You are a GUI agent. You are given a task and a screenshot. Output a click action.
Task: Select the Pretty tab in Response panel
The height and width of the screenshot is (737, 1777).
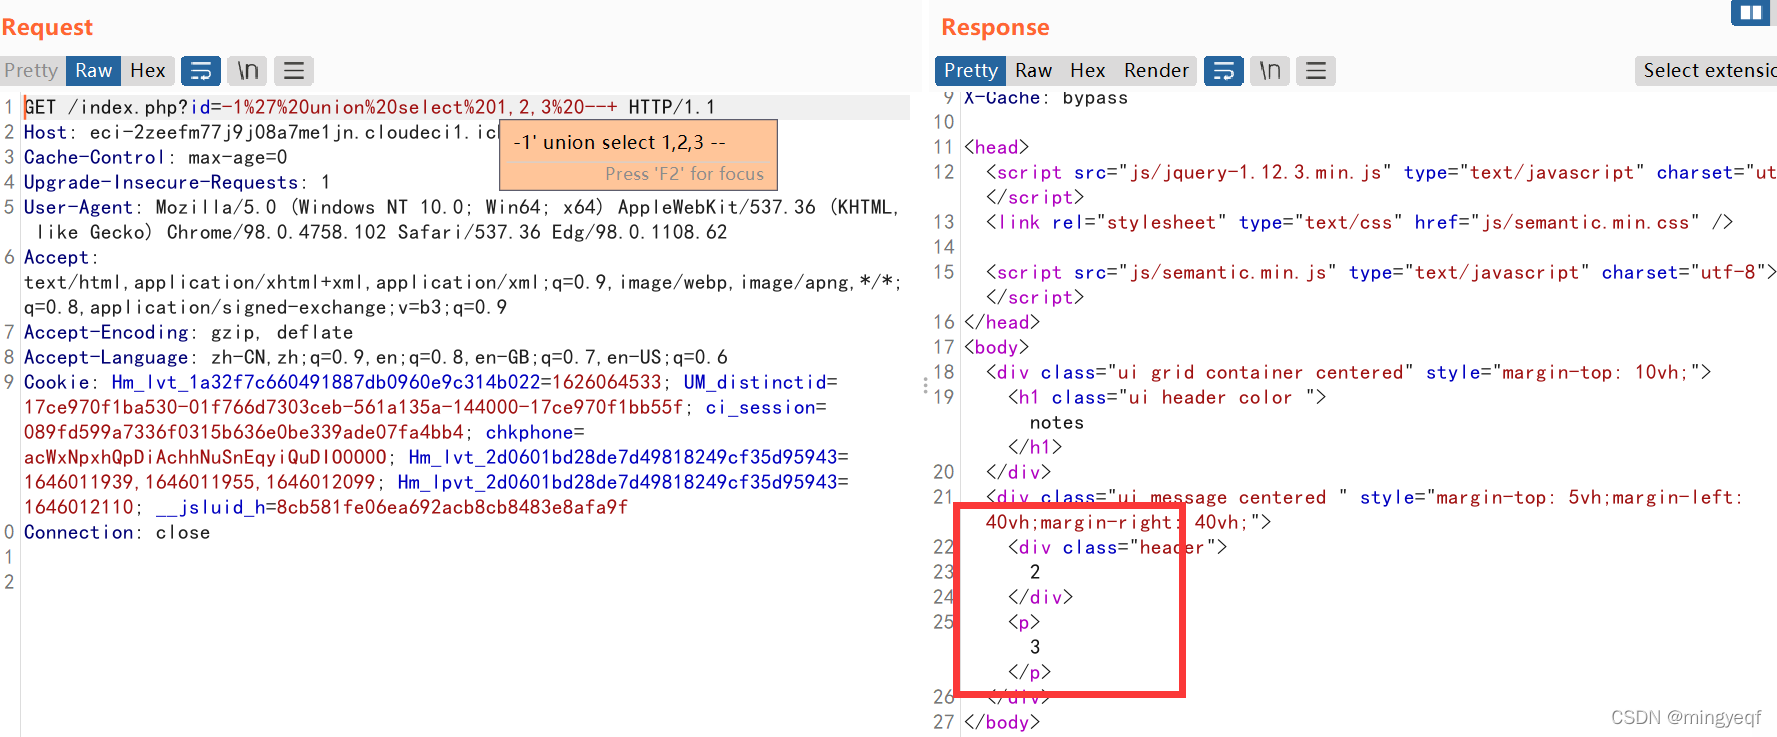point(970,71)
